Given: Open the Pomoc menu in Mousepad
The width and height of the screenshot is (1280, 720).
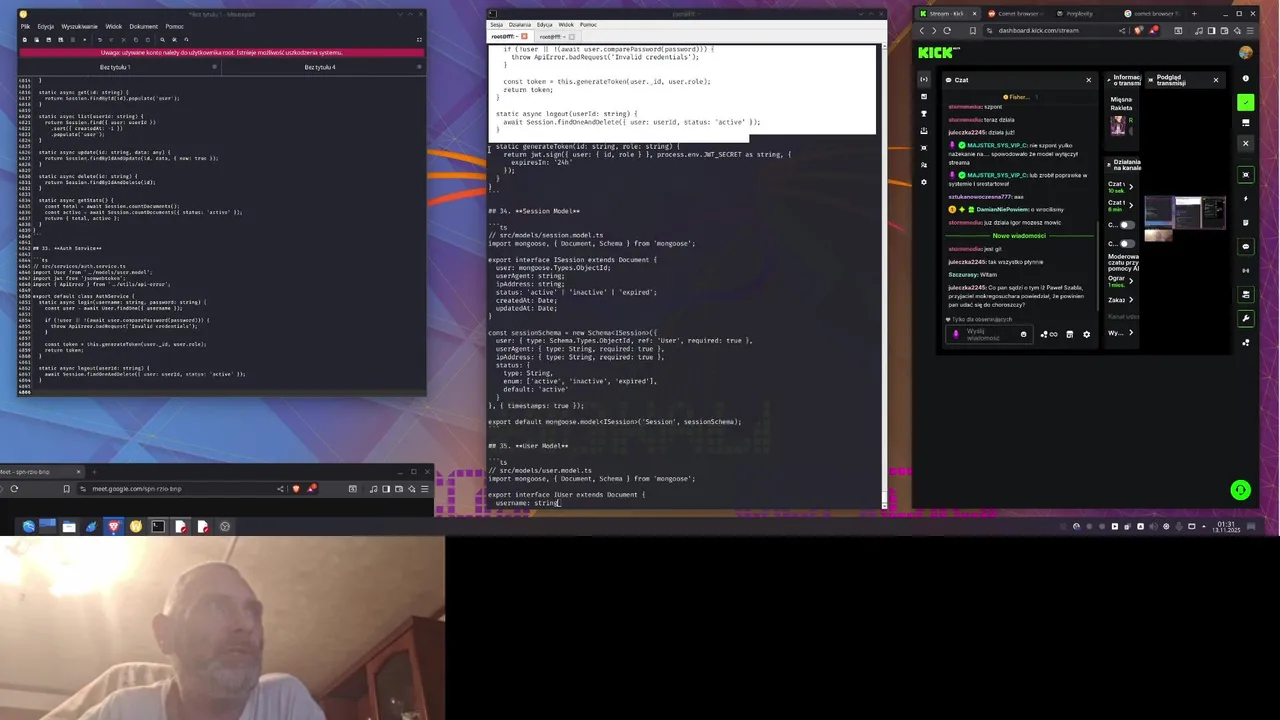Looking at the screenshot, I should coord(175,26).
